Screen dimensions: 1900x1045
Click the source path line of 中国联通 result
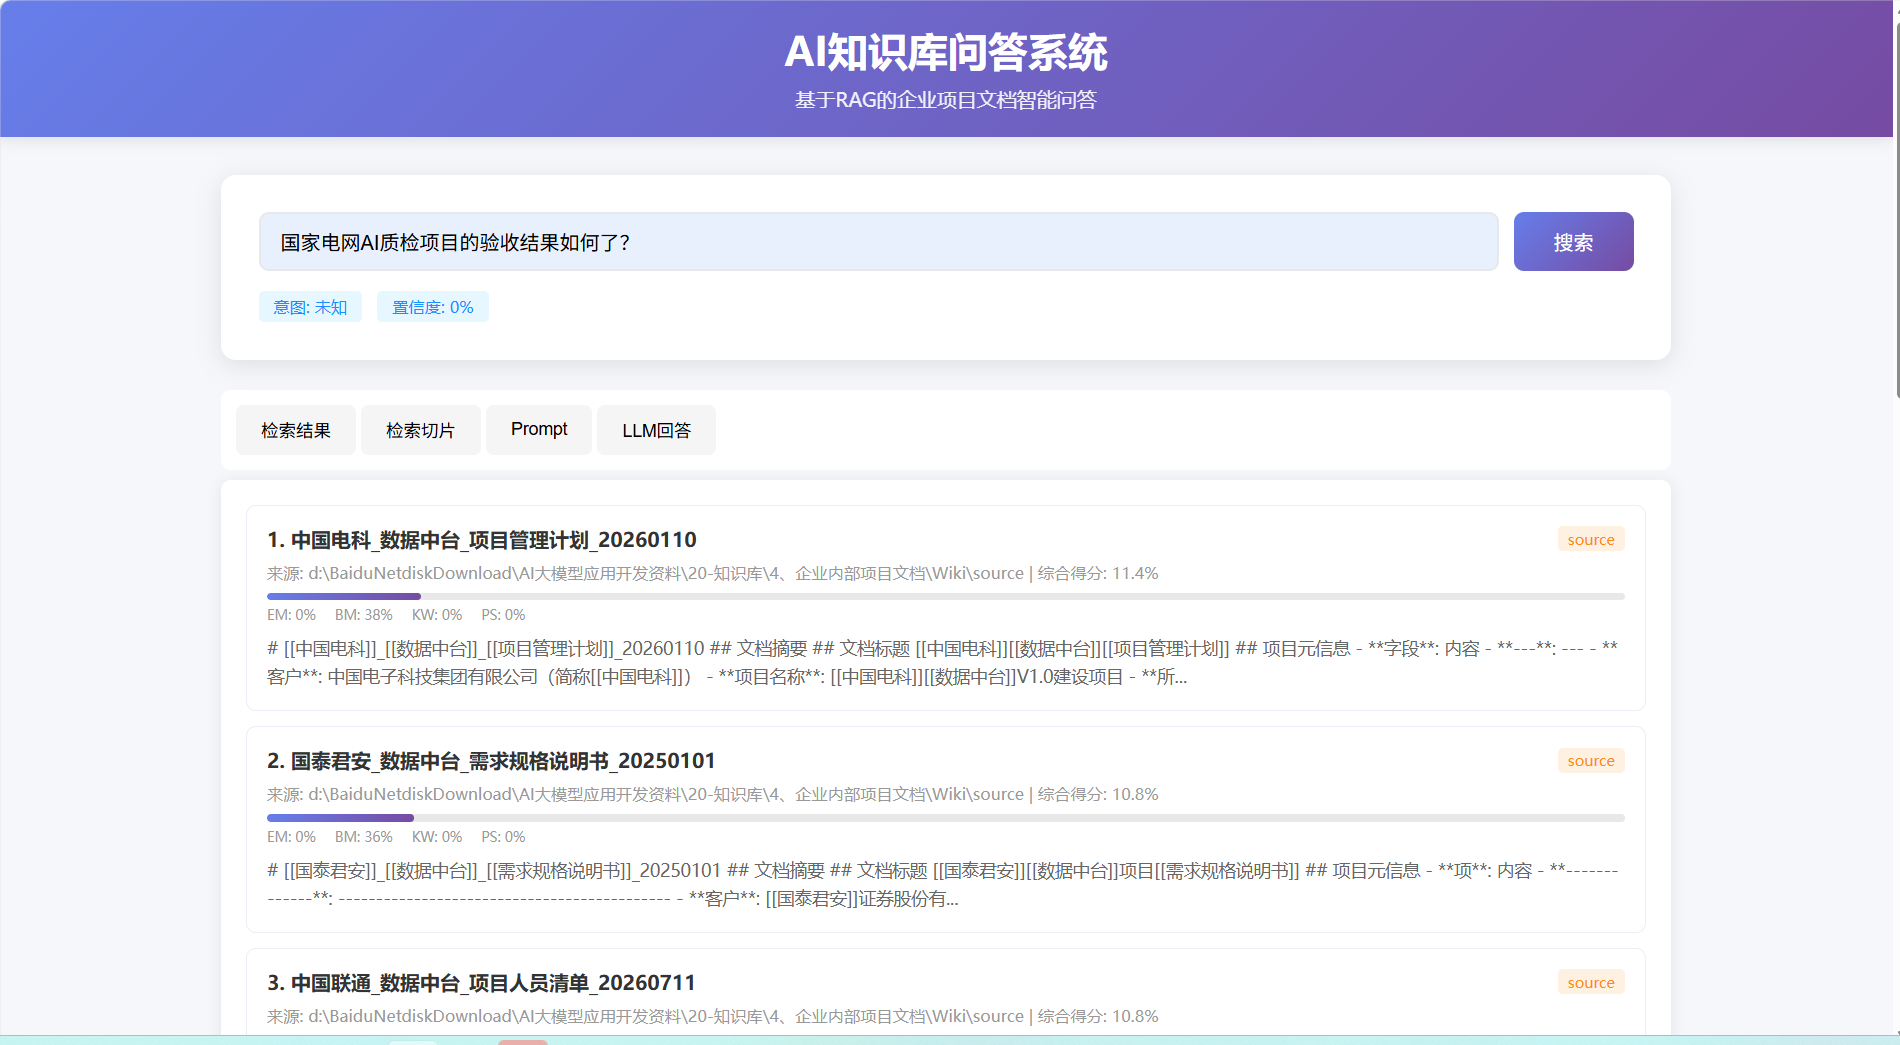point(713,1017)
